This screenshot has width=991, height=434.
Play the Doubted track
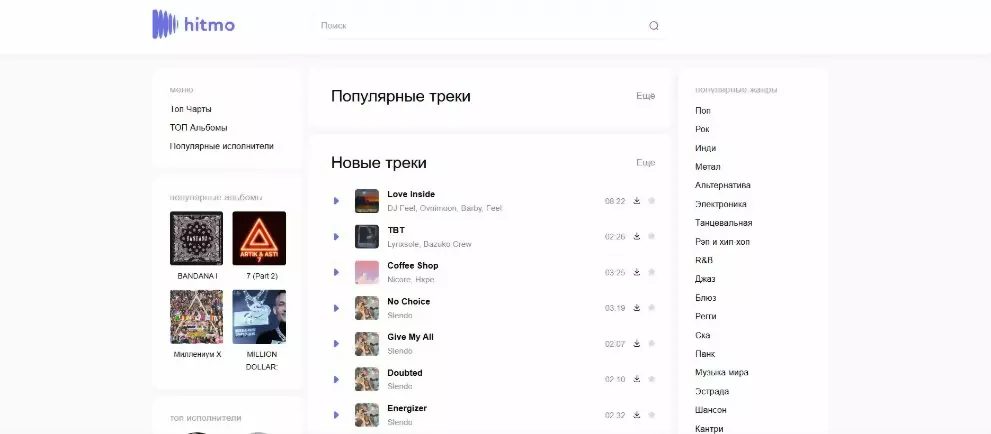pyautogui.click(x=336, y=379)
